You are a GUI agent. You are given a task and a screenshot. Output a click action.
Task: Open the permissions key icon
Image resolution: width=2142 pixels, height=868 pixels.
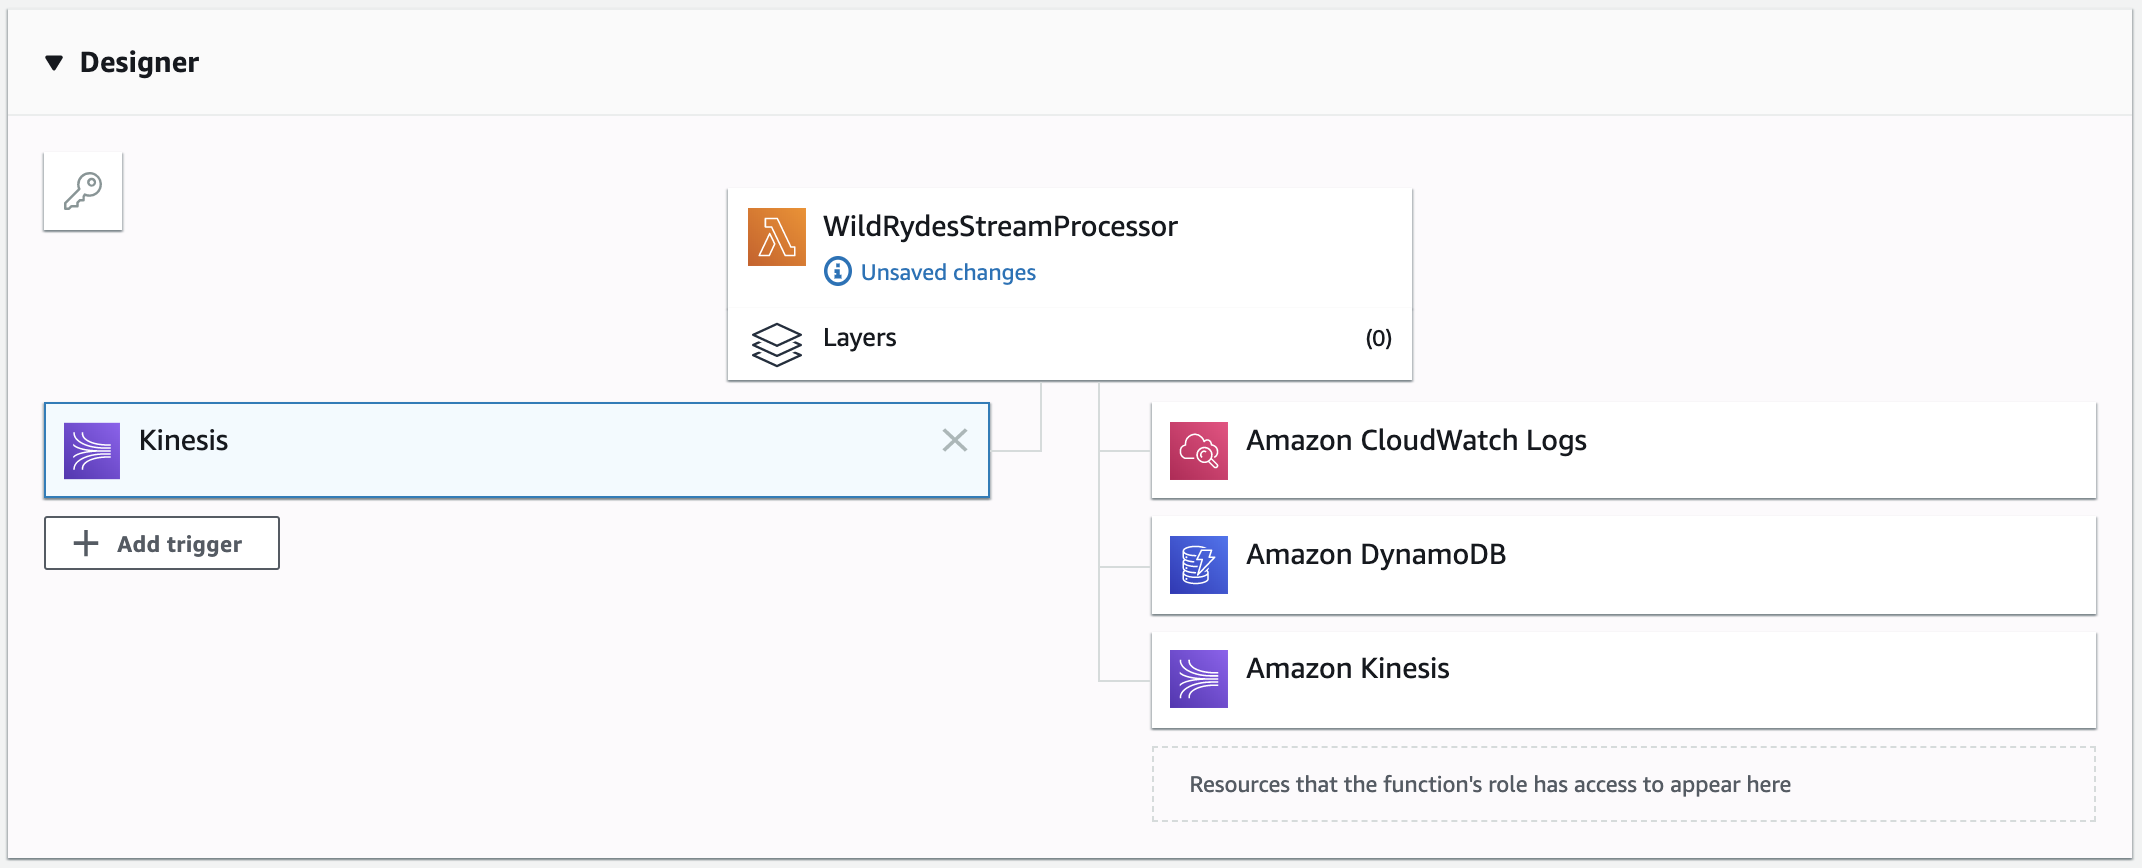point(83,191)
